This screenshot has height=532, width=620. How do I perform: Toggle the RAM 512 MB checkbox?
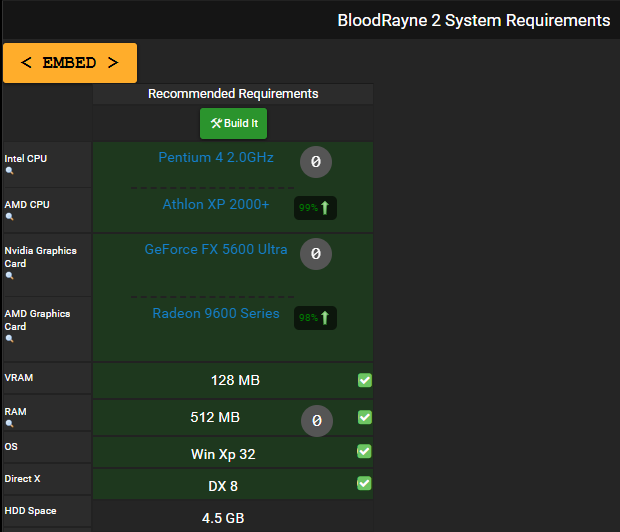[365, 417]
